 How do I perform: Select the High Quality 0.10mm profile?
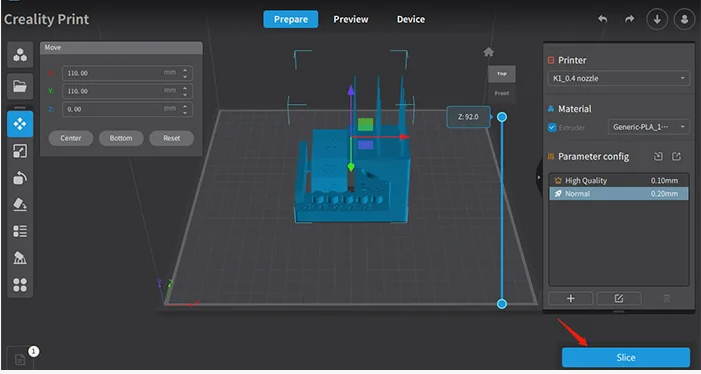[619, 181]
